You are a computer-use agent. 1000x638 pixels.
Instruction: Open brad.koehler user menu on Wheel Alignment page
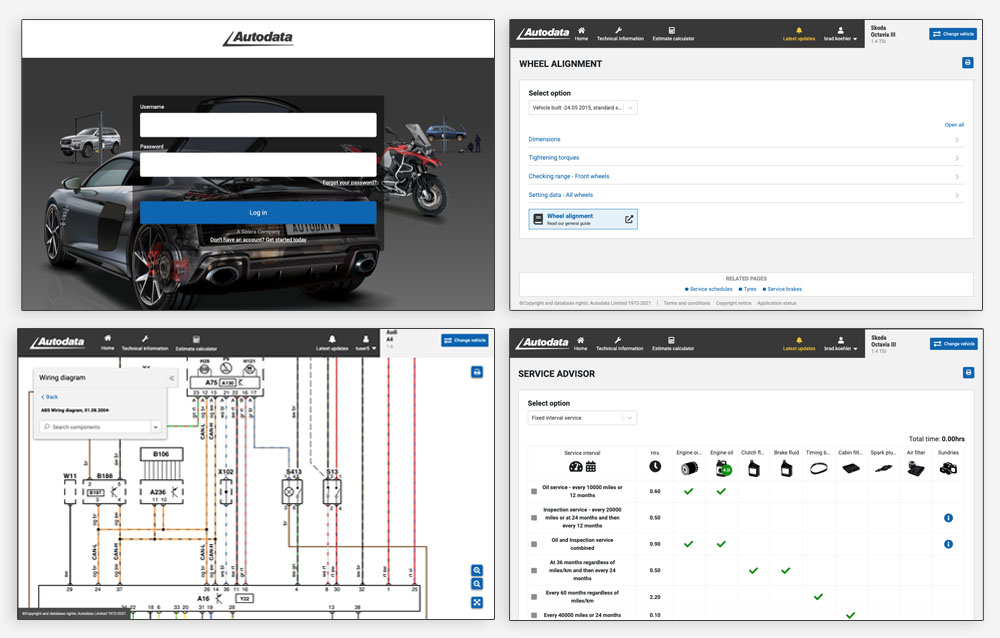pyautogui.click(x=840, y=34)
